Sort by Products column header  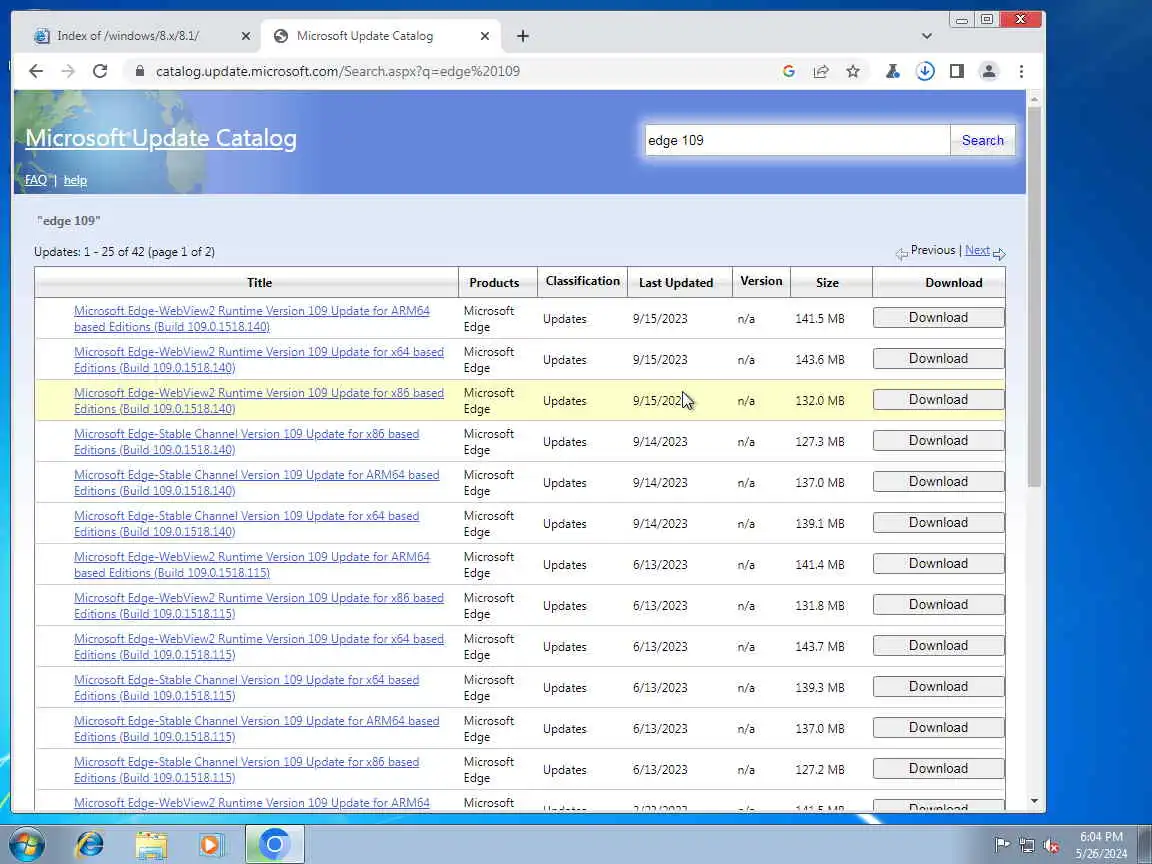494,283
